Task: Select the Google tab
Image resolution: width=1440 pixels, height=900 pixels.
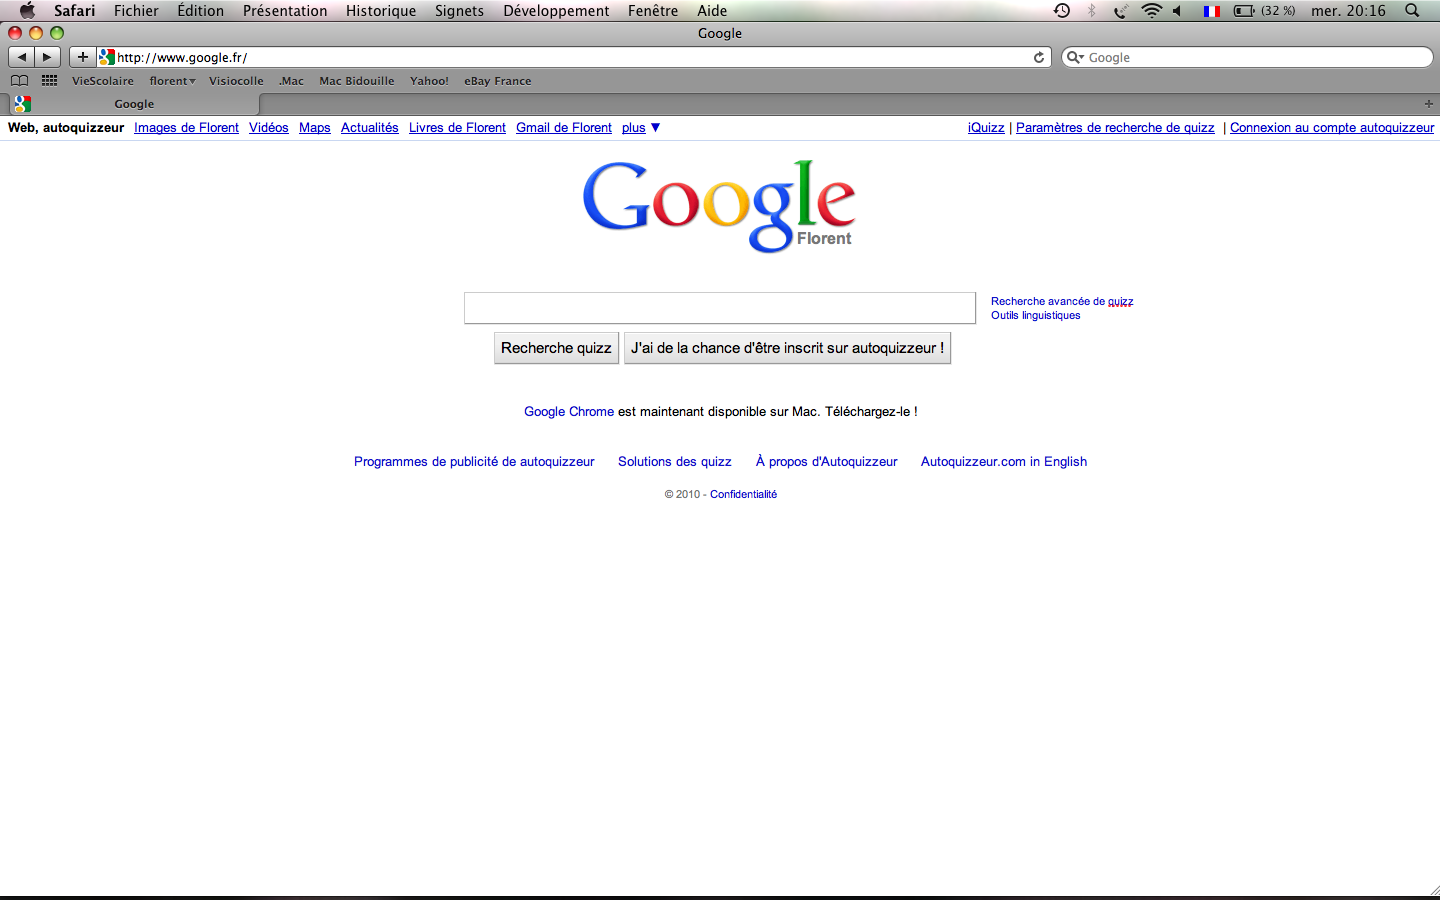Action: coord(134,104)
